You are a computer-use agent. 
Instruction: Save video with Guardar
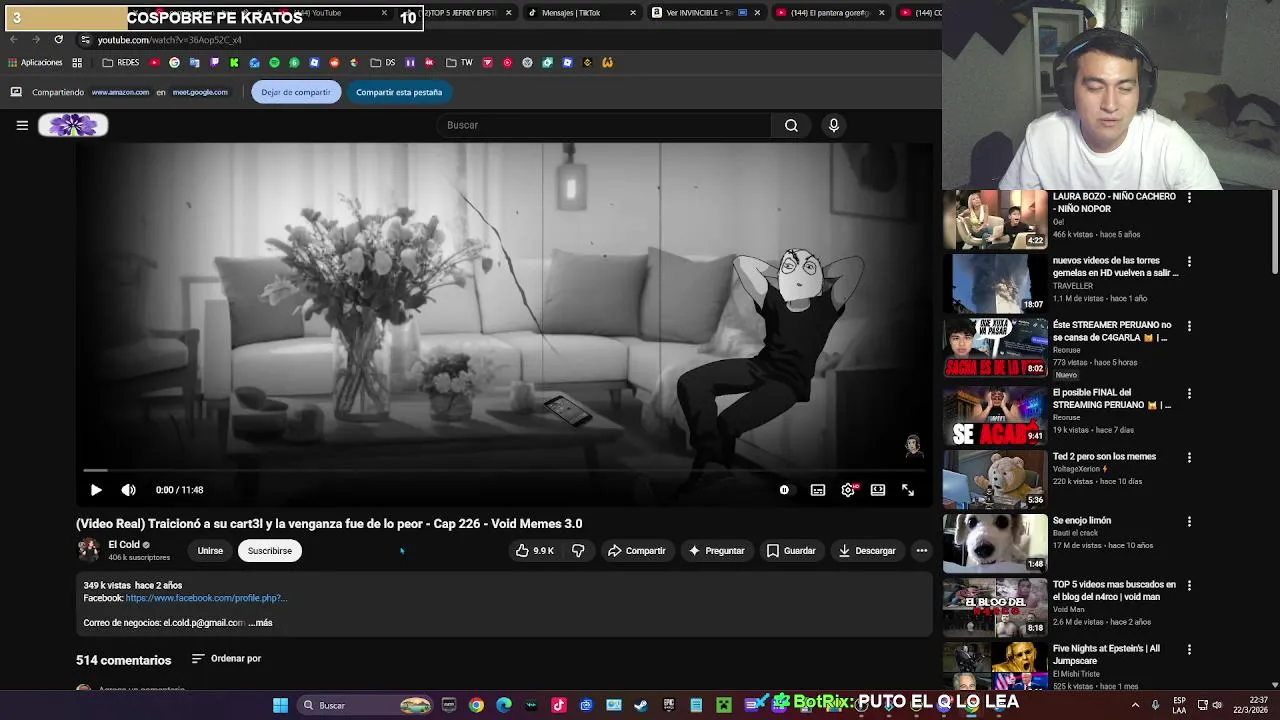tap(791, 551)
